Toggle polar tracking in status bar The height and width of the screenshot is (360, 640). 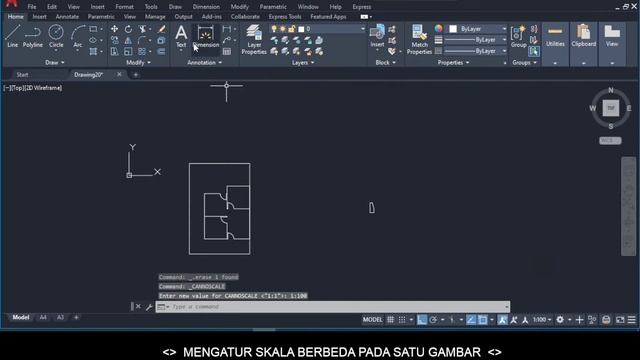(x=433, y=320)
